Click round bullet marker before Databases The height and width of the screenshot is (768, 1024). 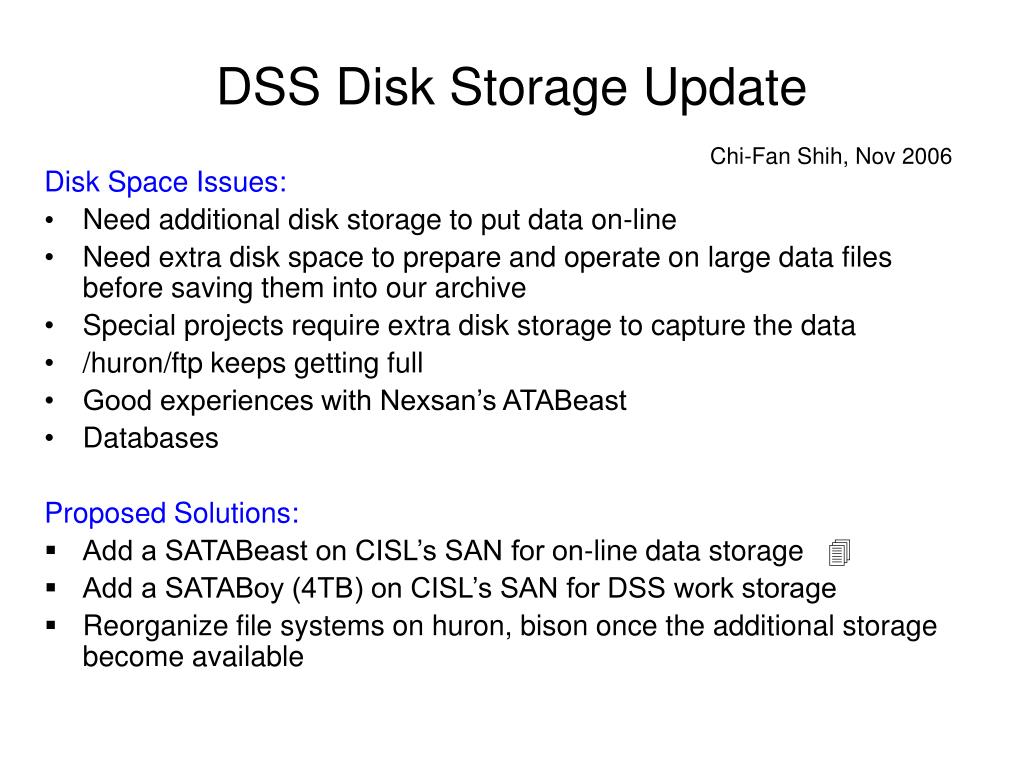click(50, 438)
